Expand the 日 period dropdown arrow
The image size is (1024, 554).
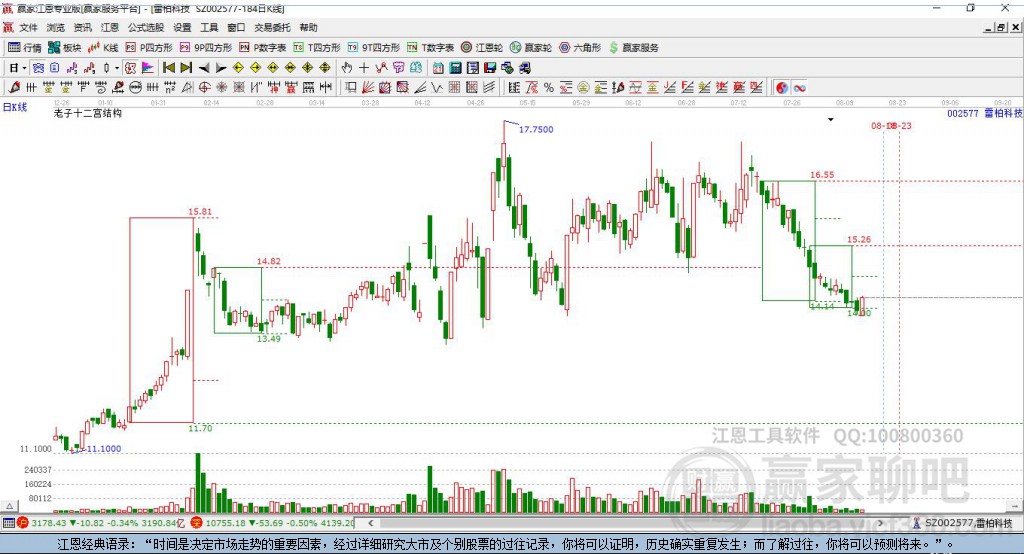pos(24,68)
